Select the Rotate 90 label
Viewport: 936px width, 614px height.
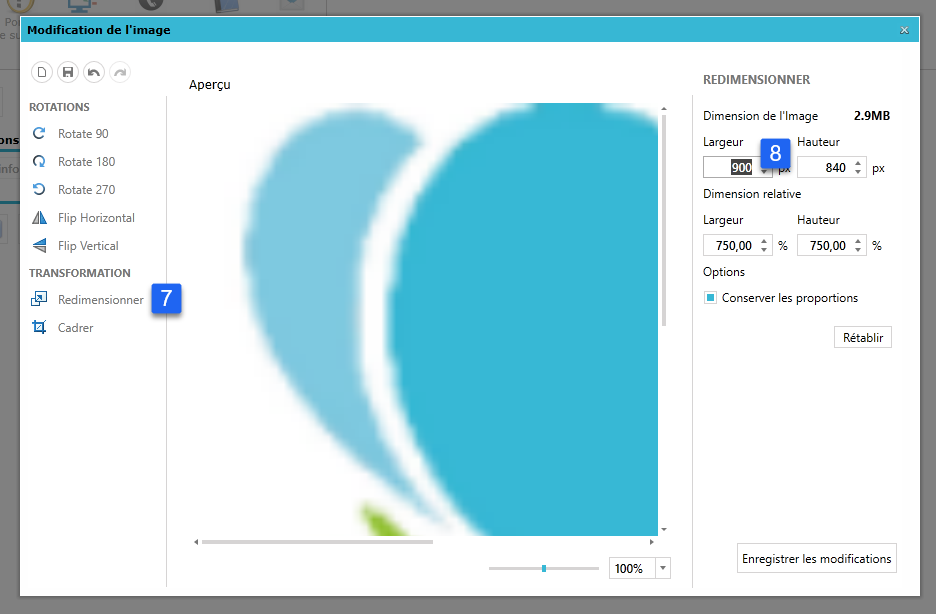click(x=83, y=134)
